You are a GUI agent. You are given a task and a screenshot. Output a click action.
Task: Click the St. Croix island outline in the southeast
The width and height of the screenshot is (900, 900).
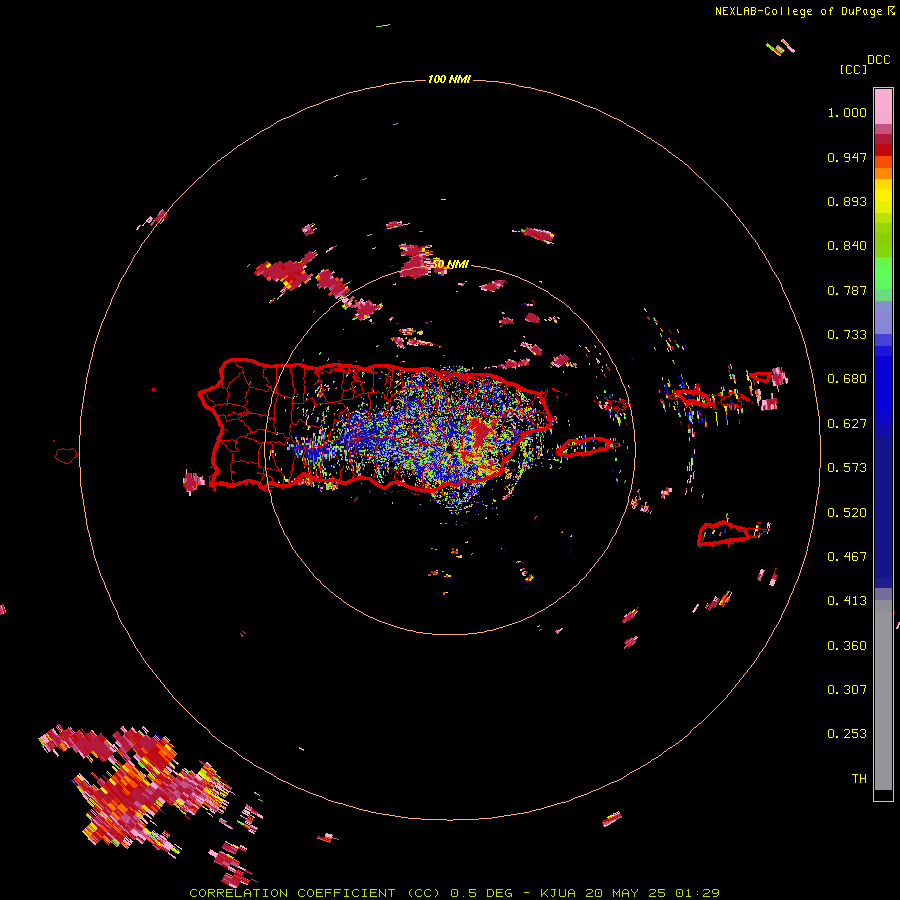tap(723, 534)
